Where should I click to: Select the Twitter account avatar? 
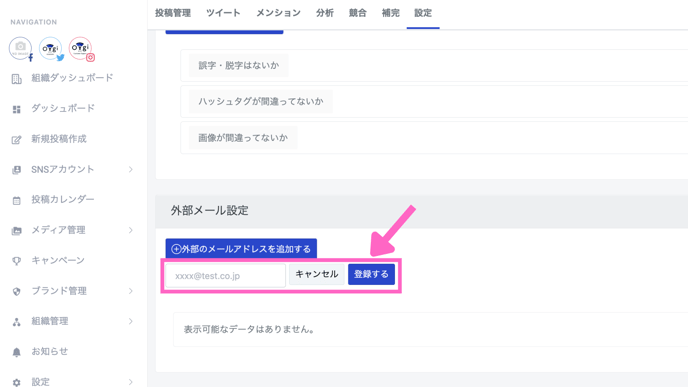[x=50, y=48]
